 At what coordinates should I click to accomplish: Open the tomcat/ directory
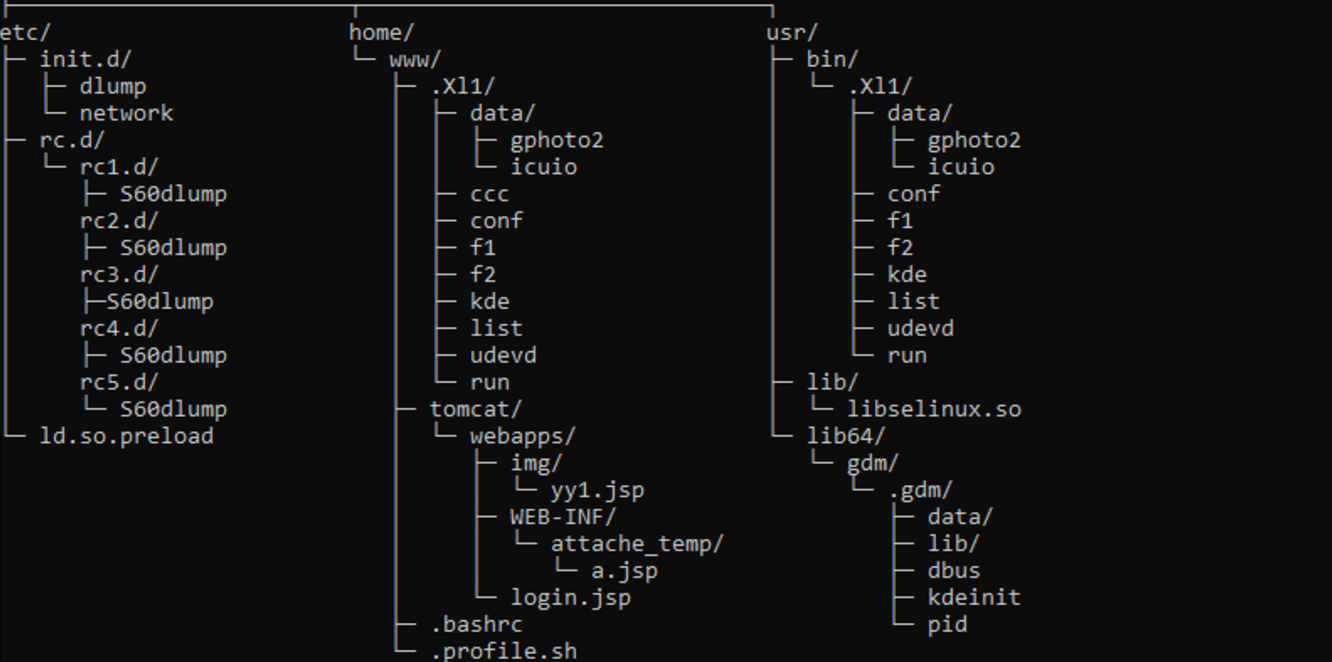[476, 409]
